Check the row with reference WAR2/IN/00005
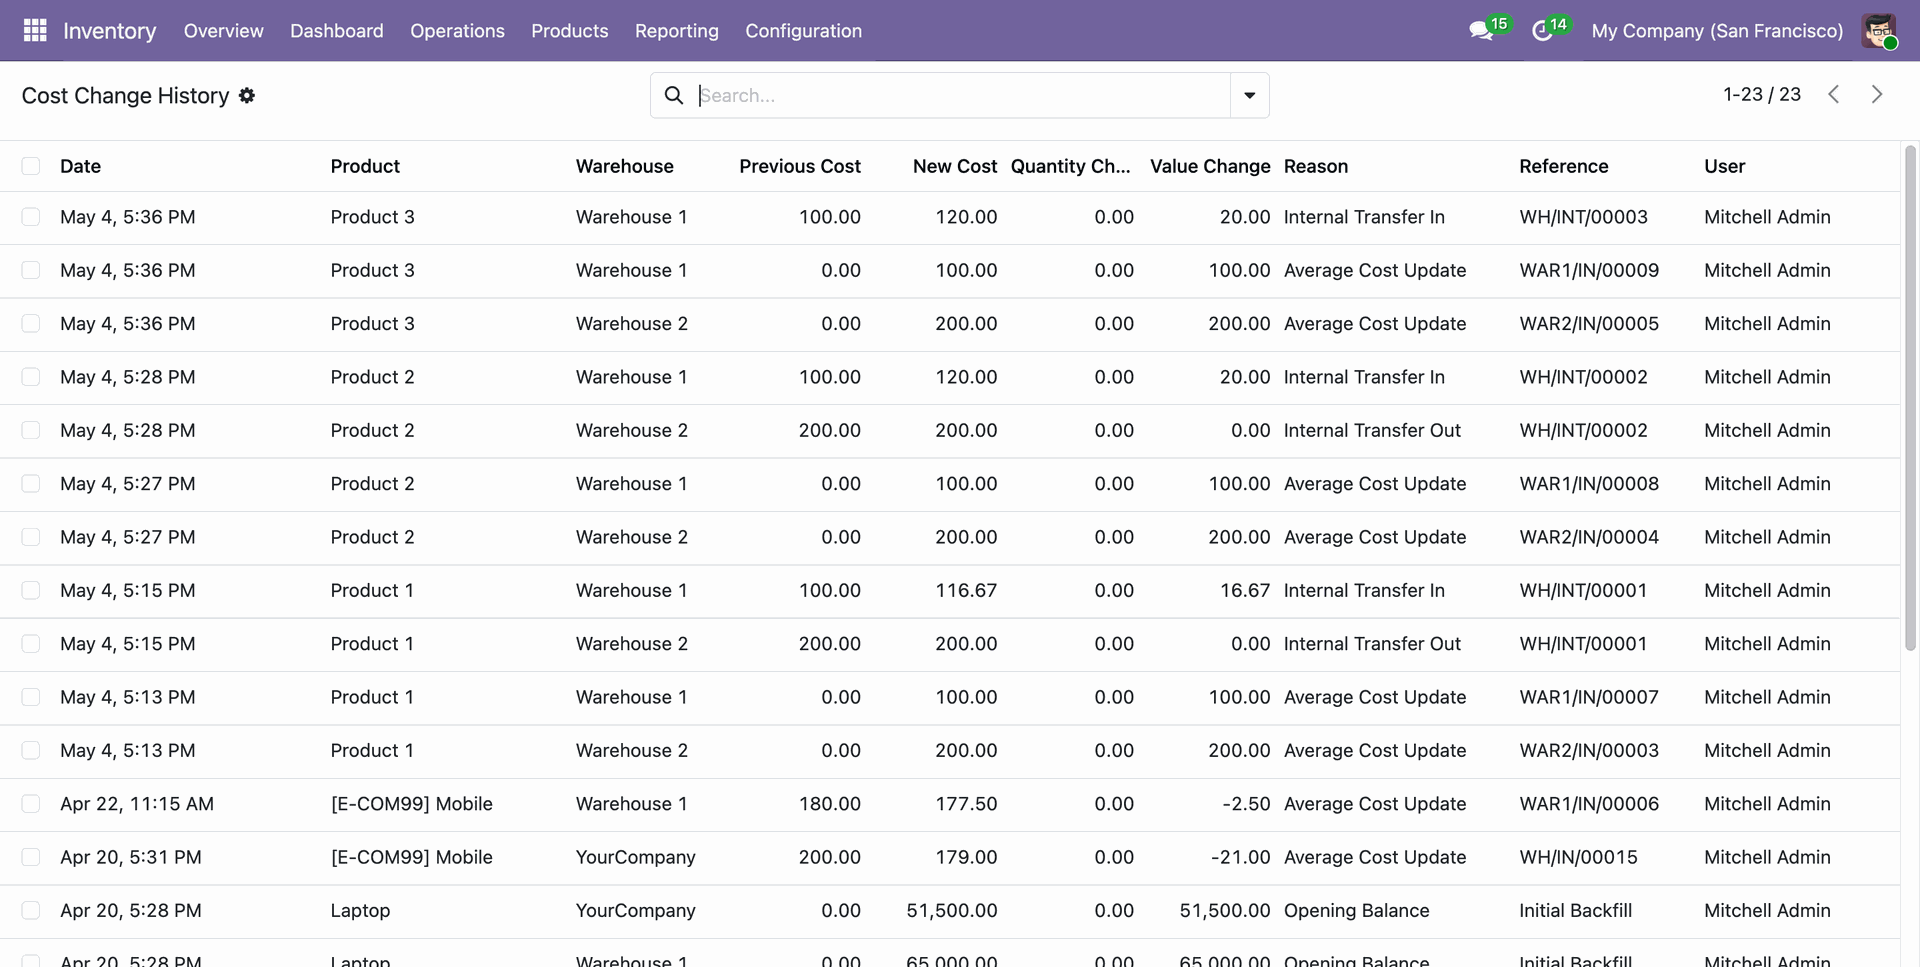1920x967 pixels. coord(31,324)
